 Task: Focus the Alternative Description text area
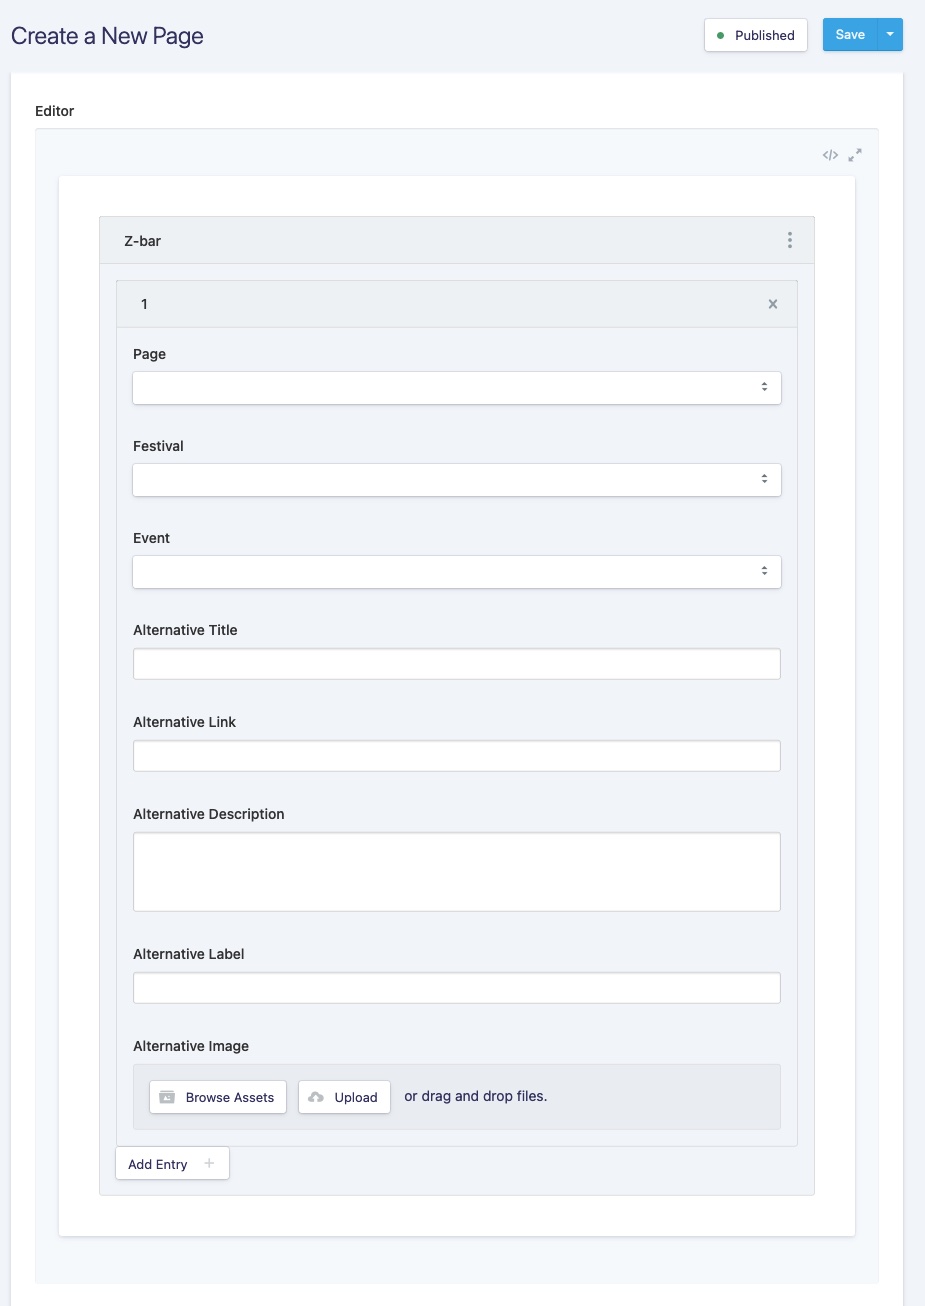pos(456,871)
